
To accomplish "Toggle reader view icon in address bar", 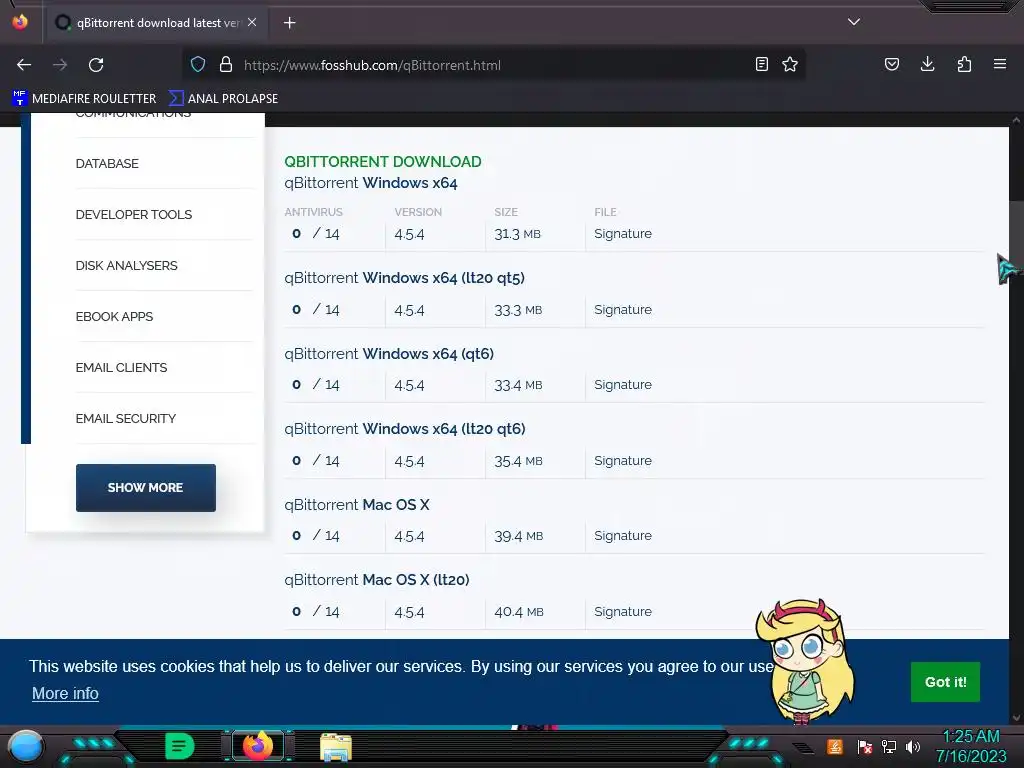I will [761, 64].
